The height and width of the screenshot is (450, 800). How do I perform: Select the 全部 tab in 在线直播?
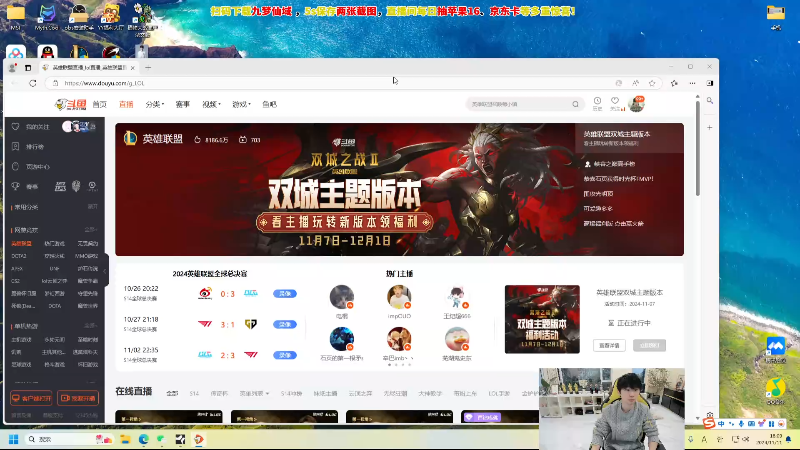pos(172,393)
